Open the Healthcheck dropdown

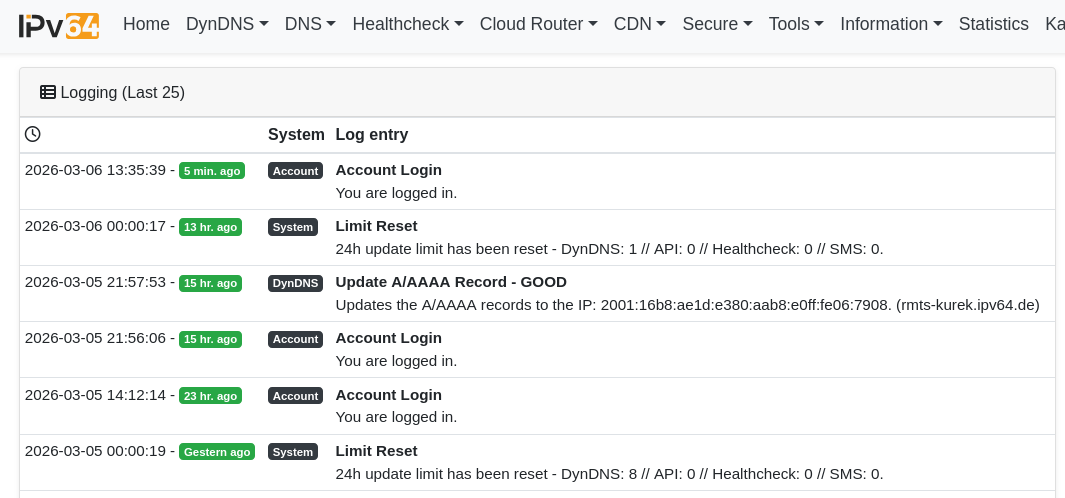[x=407, y=24]
